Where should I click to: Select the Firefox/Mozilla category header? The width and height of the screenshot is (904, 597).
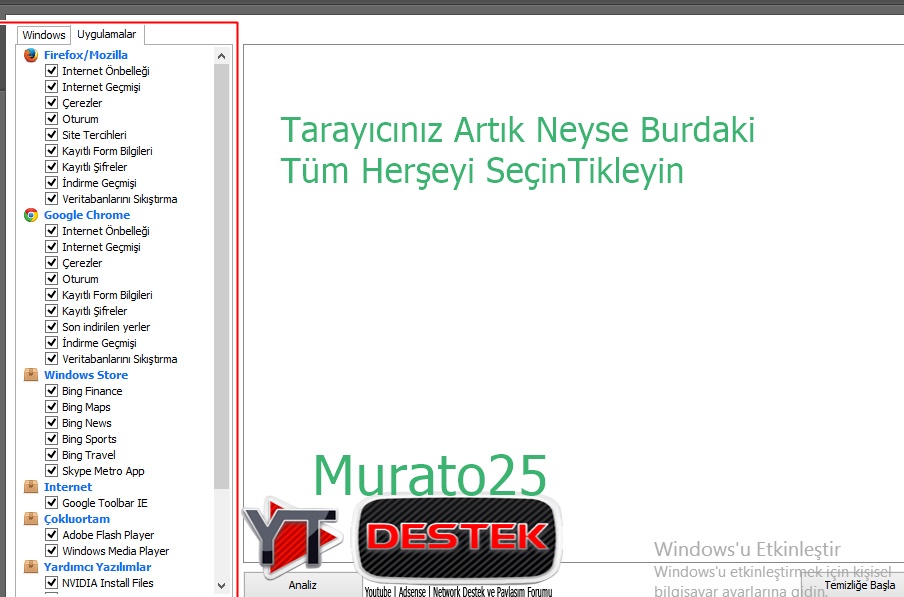(x=86, y=55)
